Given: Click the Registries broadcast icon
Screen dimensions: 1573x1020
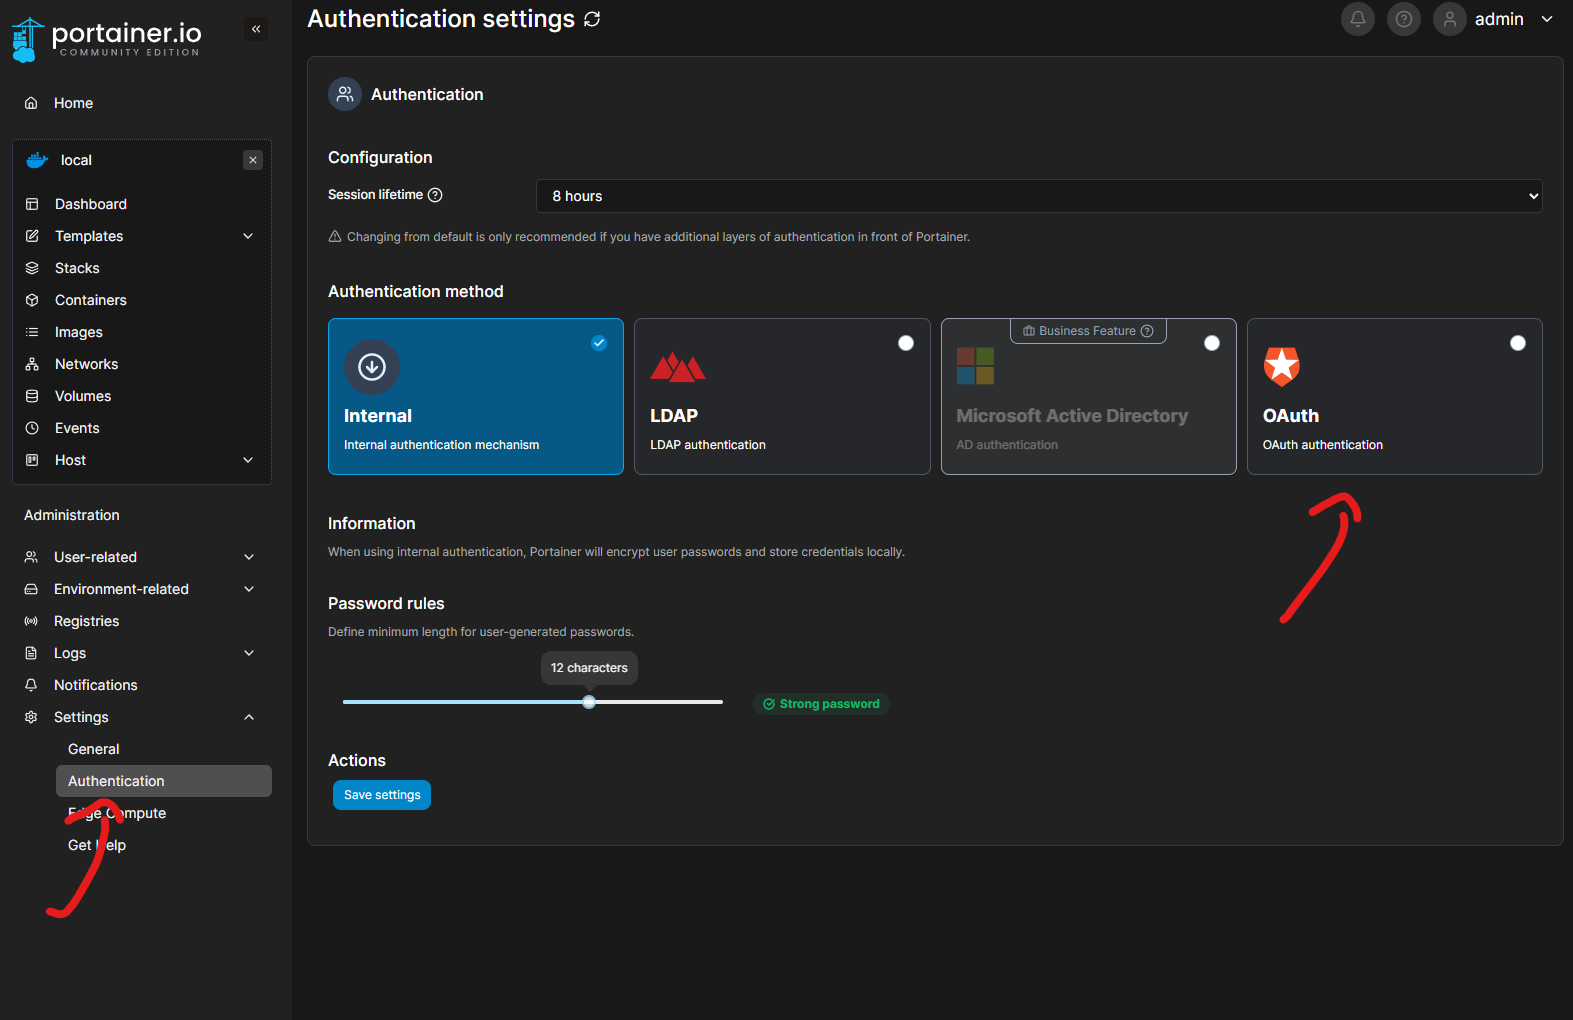Looking at the screenshot, I should click(31, 621).
